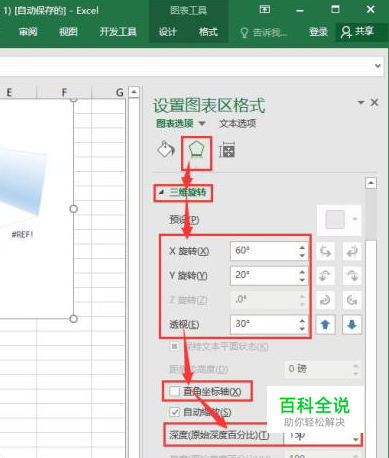Click the rotate X left arrow button

pyautogui.click(x=325, y=251)
